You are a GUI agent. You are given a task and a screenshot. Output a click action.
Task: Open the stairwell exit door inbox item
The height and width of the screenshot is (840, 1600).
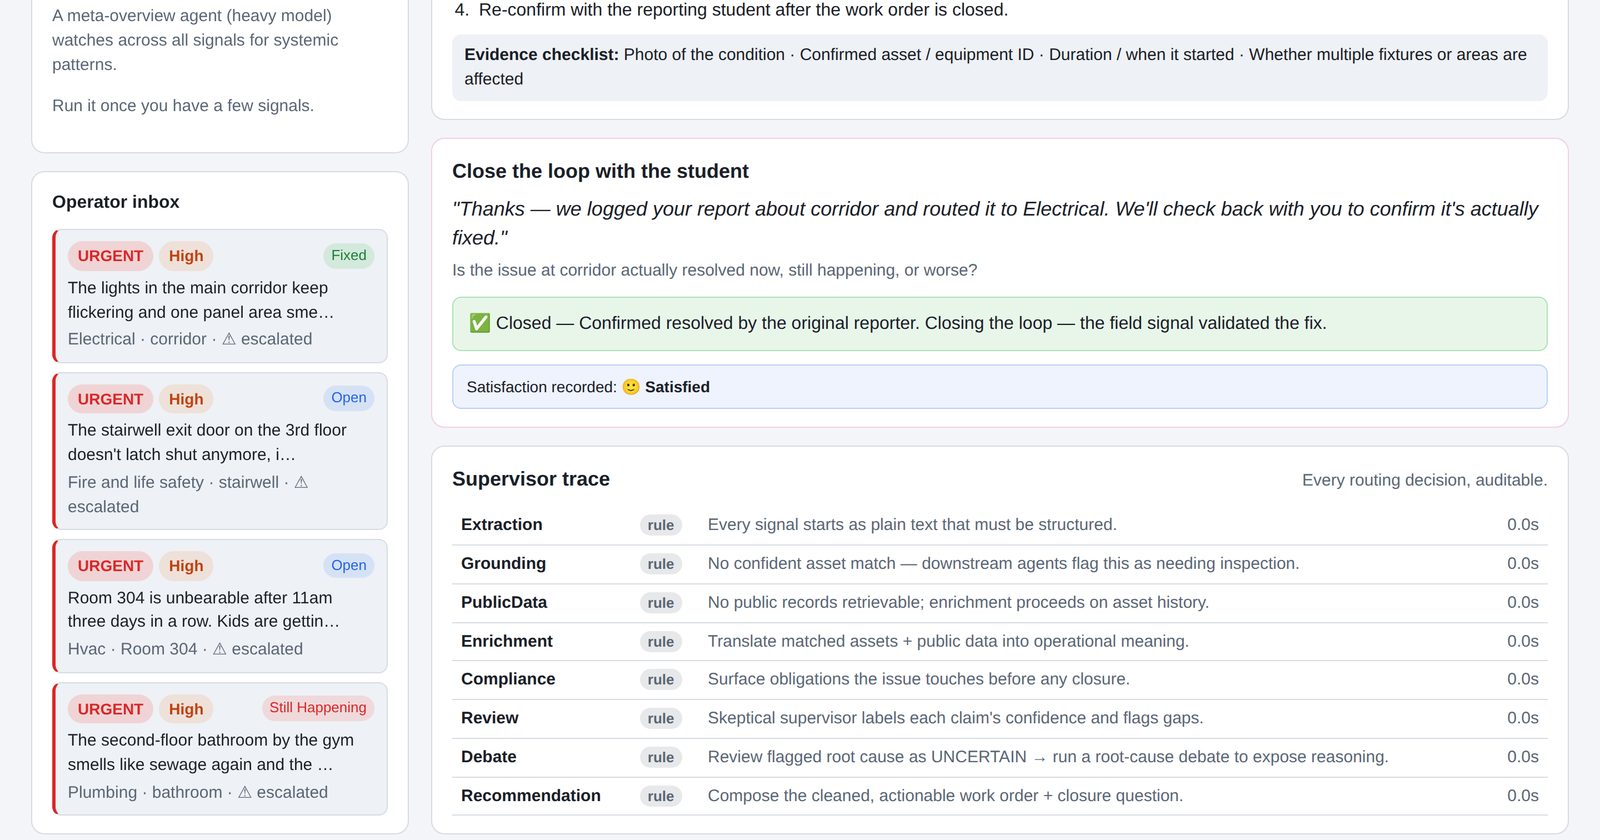220,451
